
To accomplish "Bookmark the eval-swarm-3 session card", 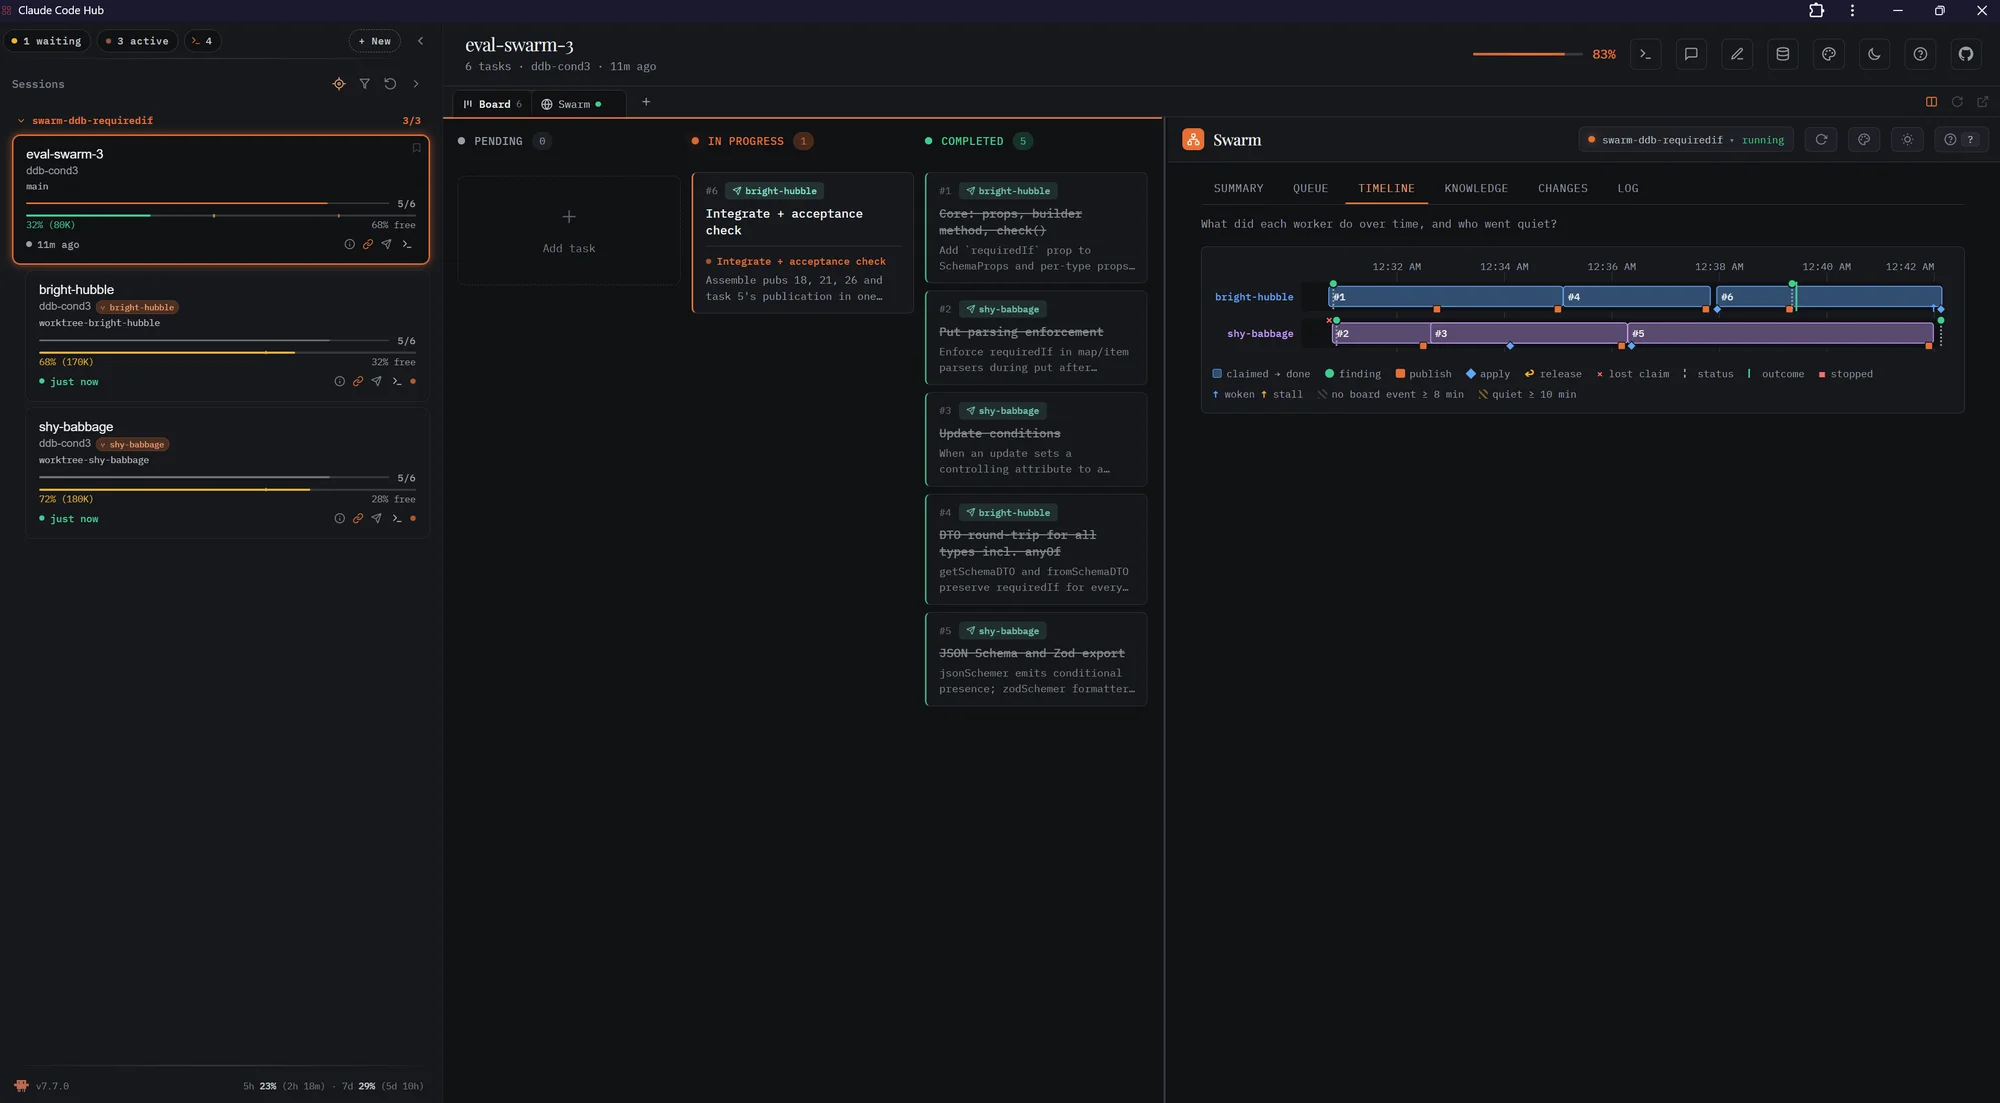I will tap(416, 148).
